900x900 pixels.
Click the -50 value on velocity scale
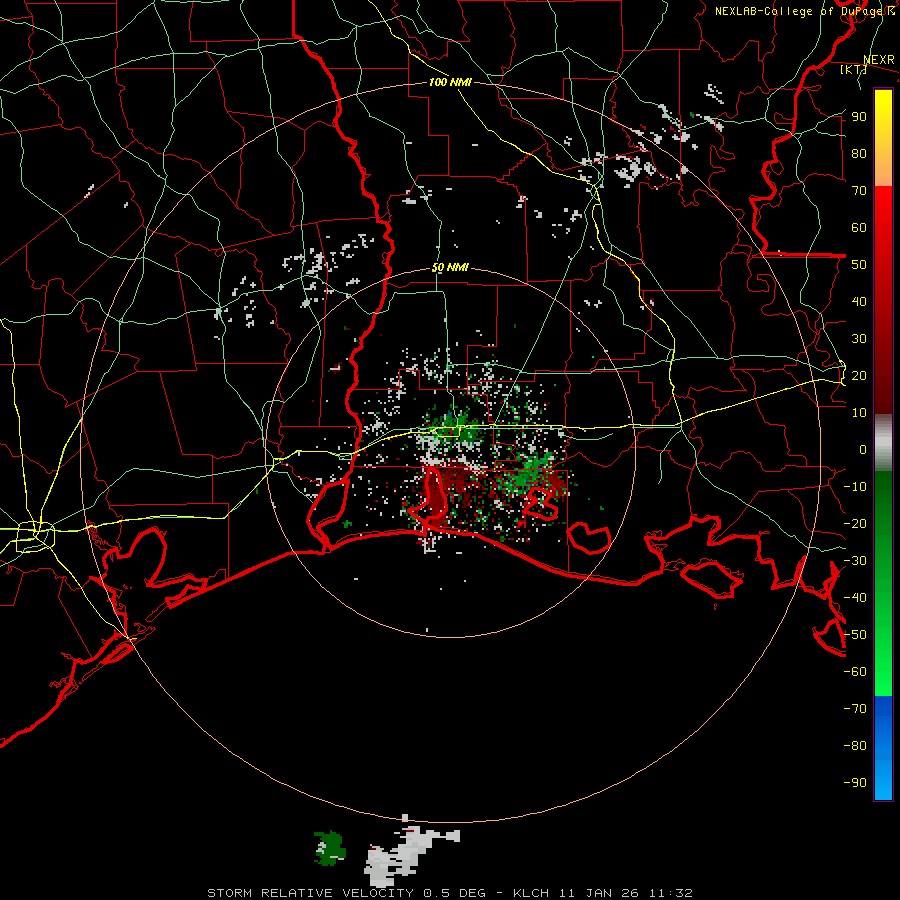[x=855, y=635]
